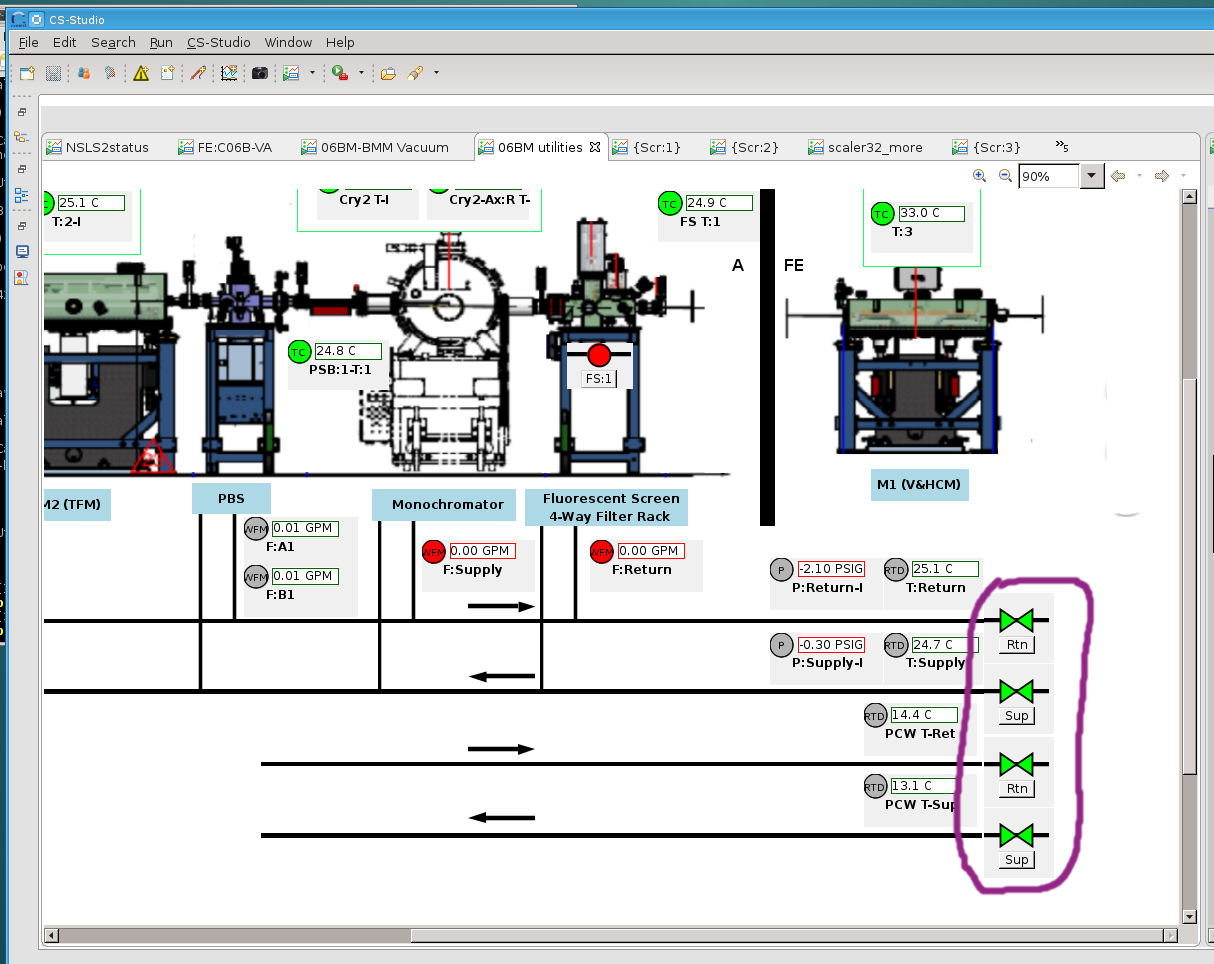1214x964 pixels.
Task: Click the OPI display runtime icon
Action: [x=292, y=73]
